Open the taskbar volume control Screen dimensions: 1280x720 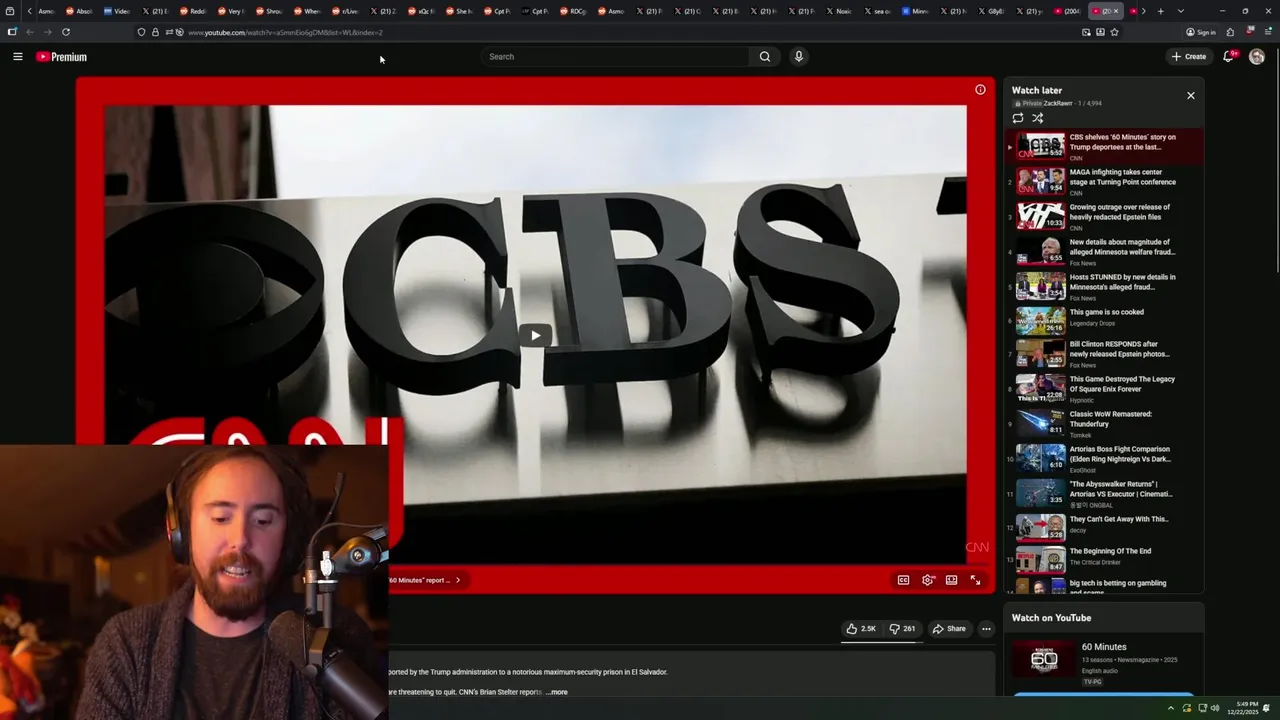click(1215, 708)
